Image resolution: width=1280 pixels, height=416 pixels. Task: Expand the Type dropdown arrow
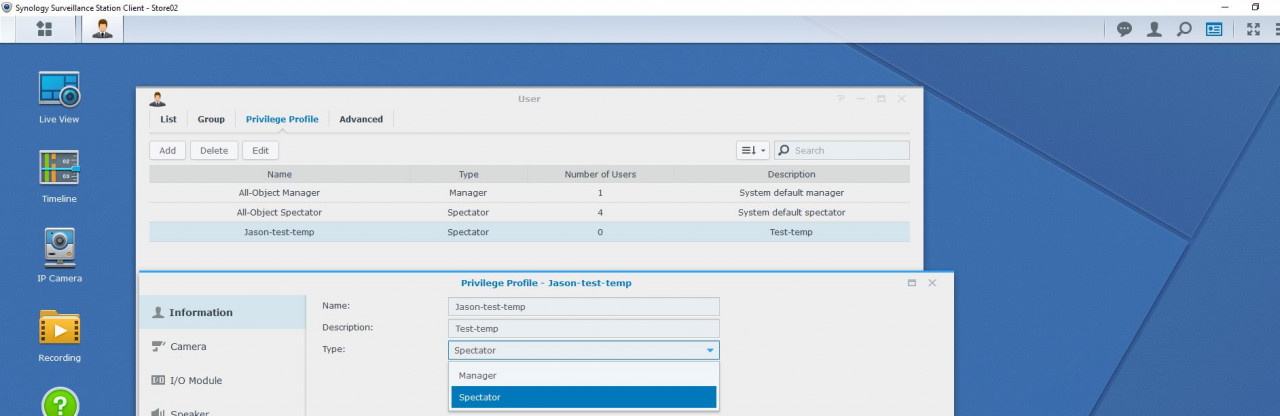[710, 351]
